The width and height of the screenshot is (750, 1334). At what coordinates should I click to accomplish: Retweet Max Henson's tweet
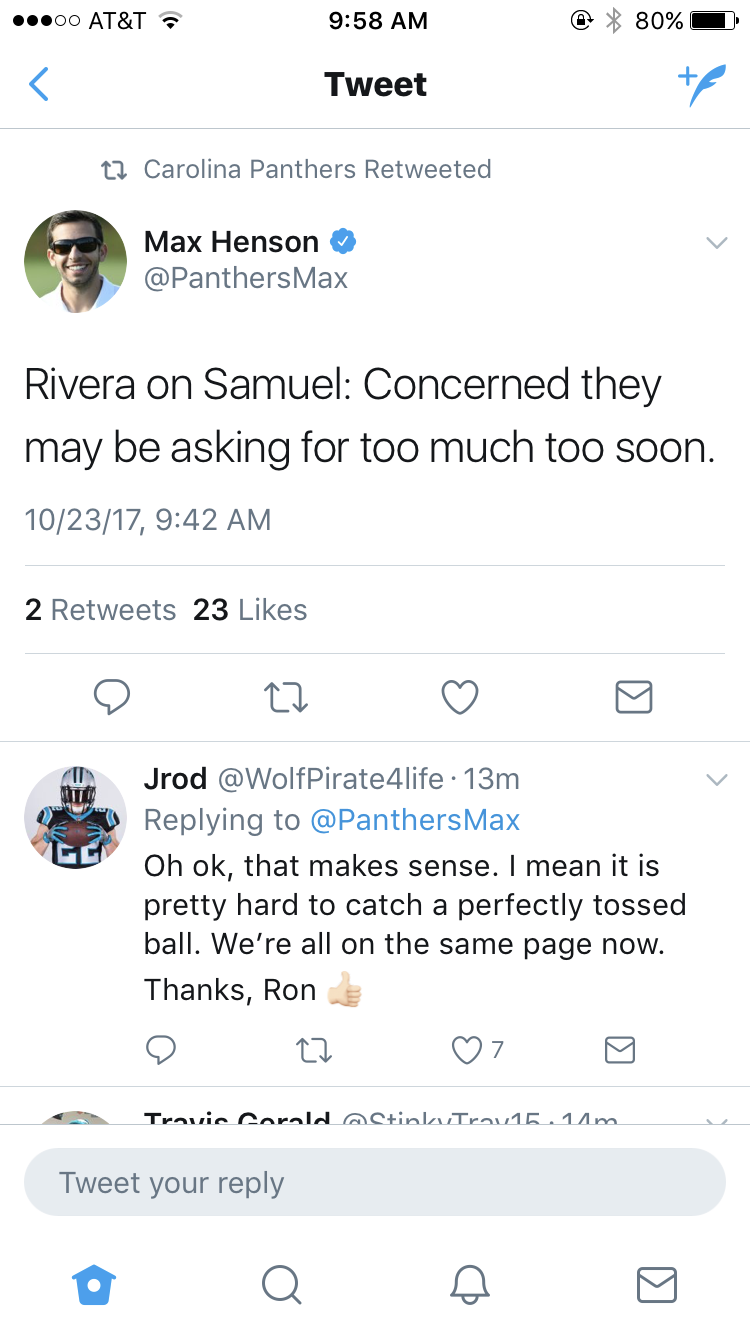pyautogui.click(x=286, y=697)
